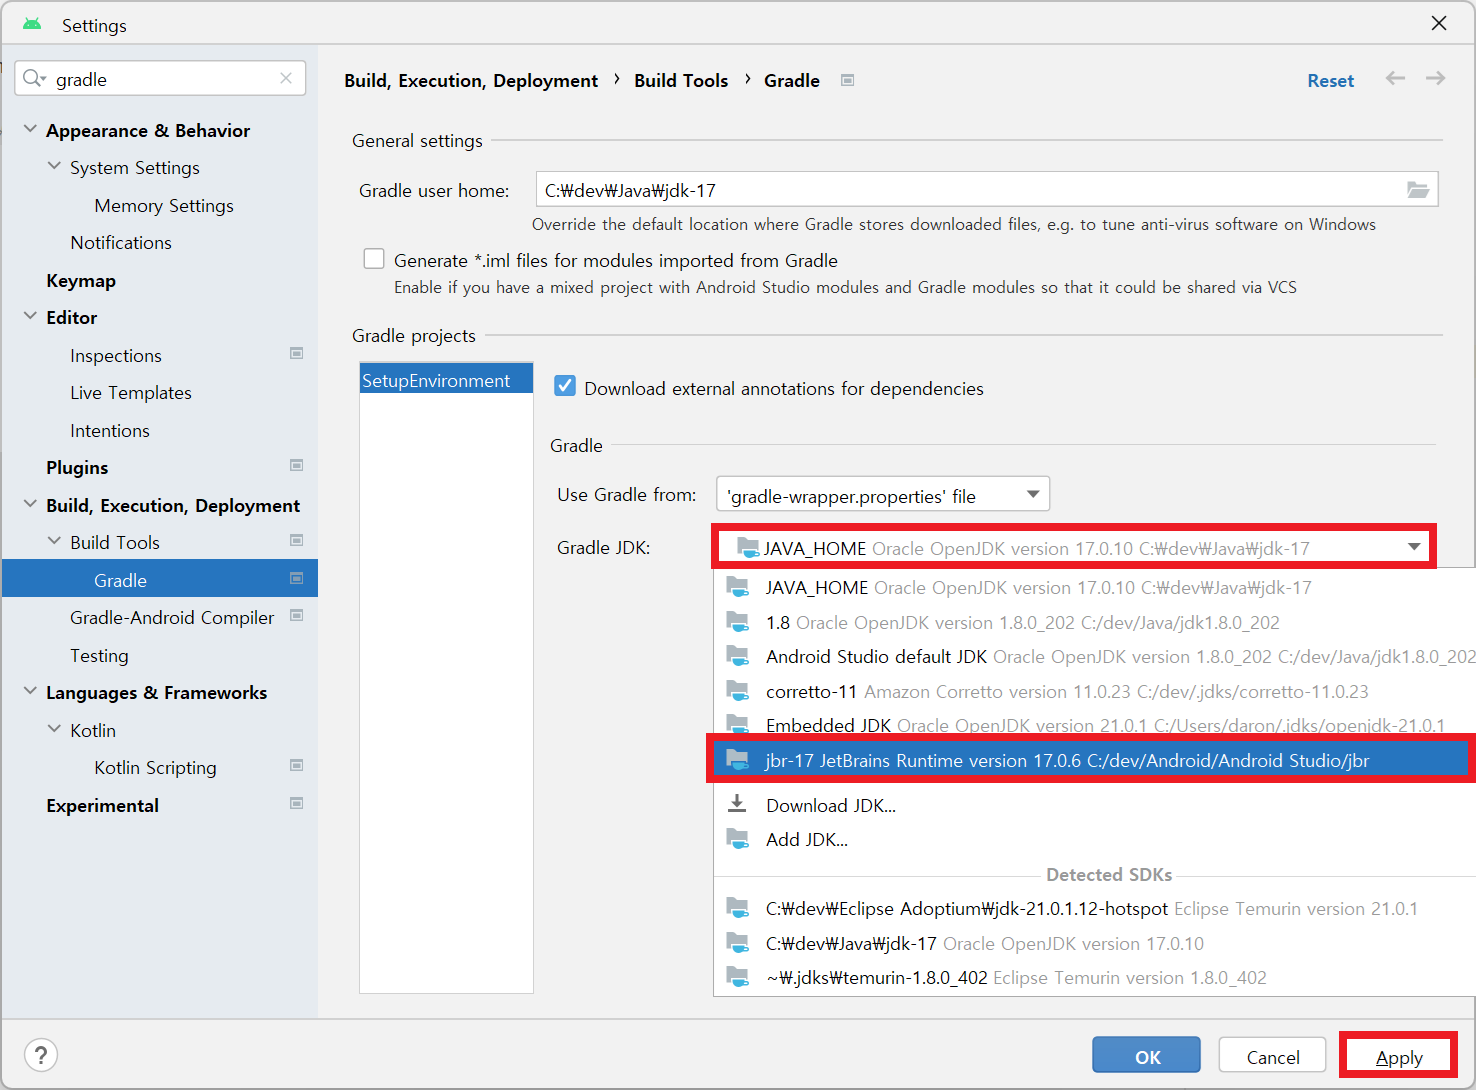Open Experimental settings
The image size is (1476, 1090).
[102, 805]
